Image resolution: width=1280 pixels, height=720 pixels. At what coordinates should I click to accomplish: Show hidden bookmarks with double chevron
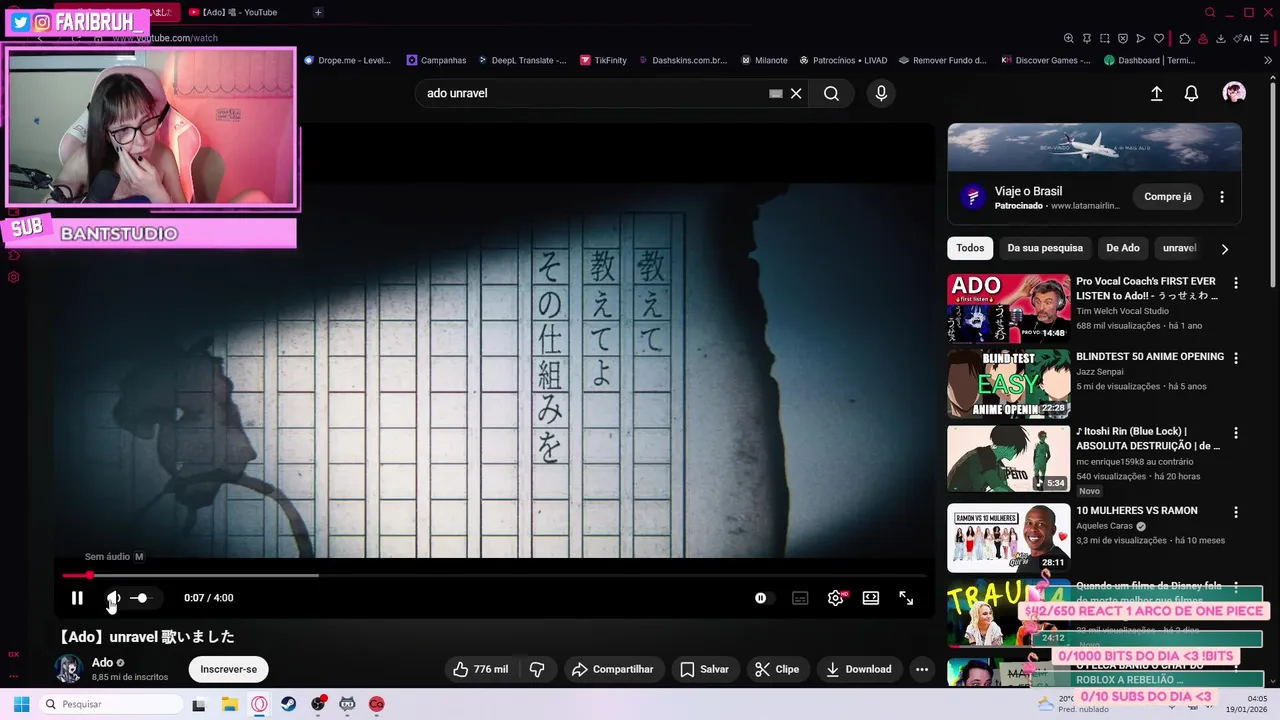pos(1268,60)
